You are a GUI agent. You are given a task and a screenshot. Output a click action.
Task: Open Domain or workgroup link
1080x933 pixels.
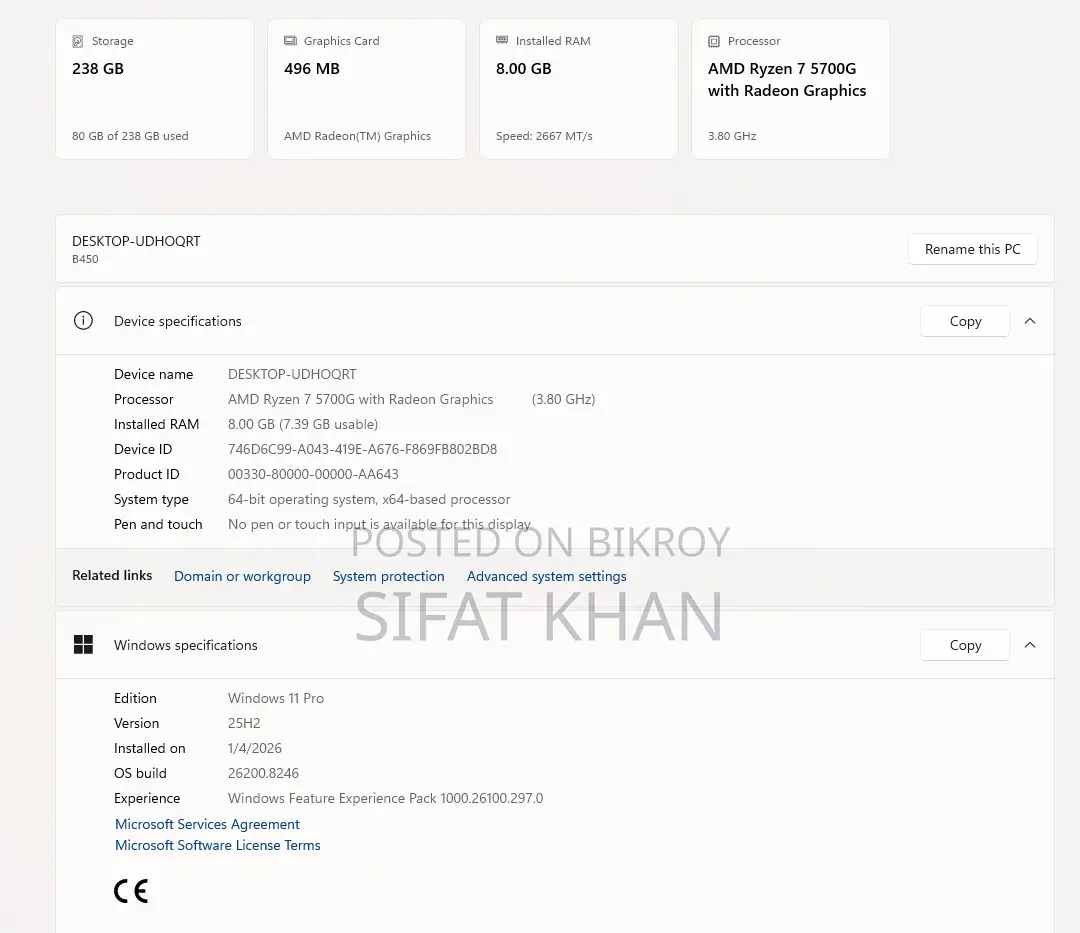(x=242, y=576)
